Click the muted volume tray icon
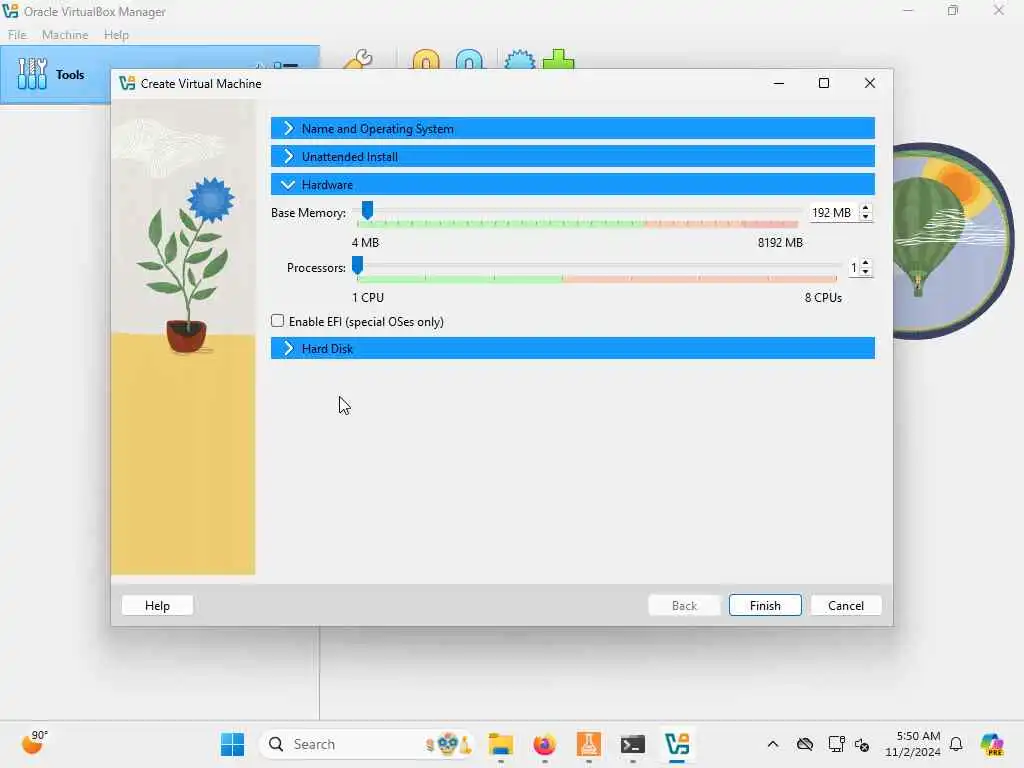The height and width of the screenshot is (768, 1024). [862, 744]
